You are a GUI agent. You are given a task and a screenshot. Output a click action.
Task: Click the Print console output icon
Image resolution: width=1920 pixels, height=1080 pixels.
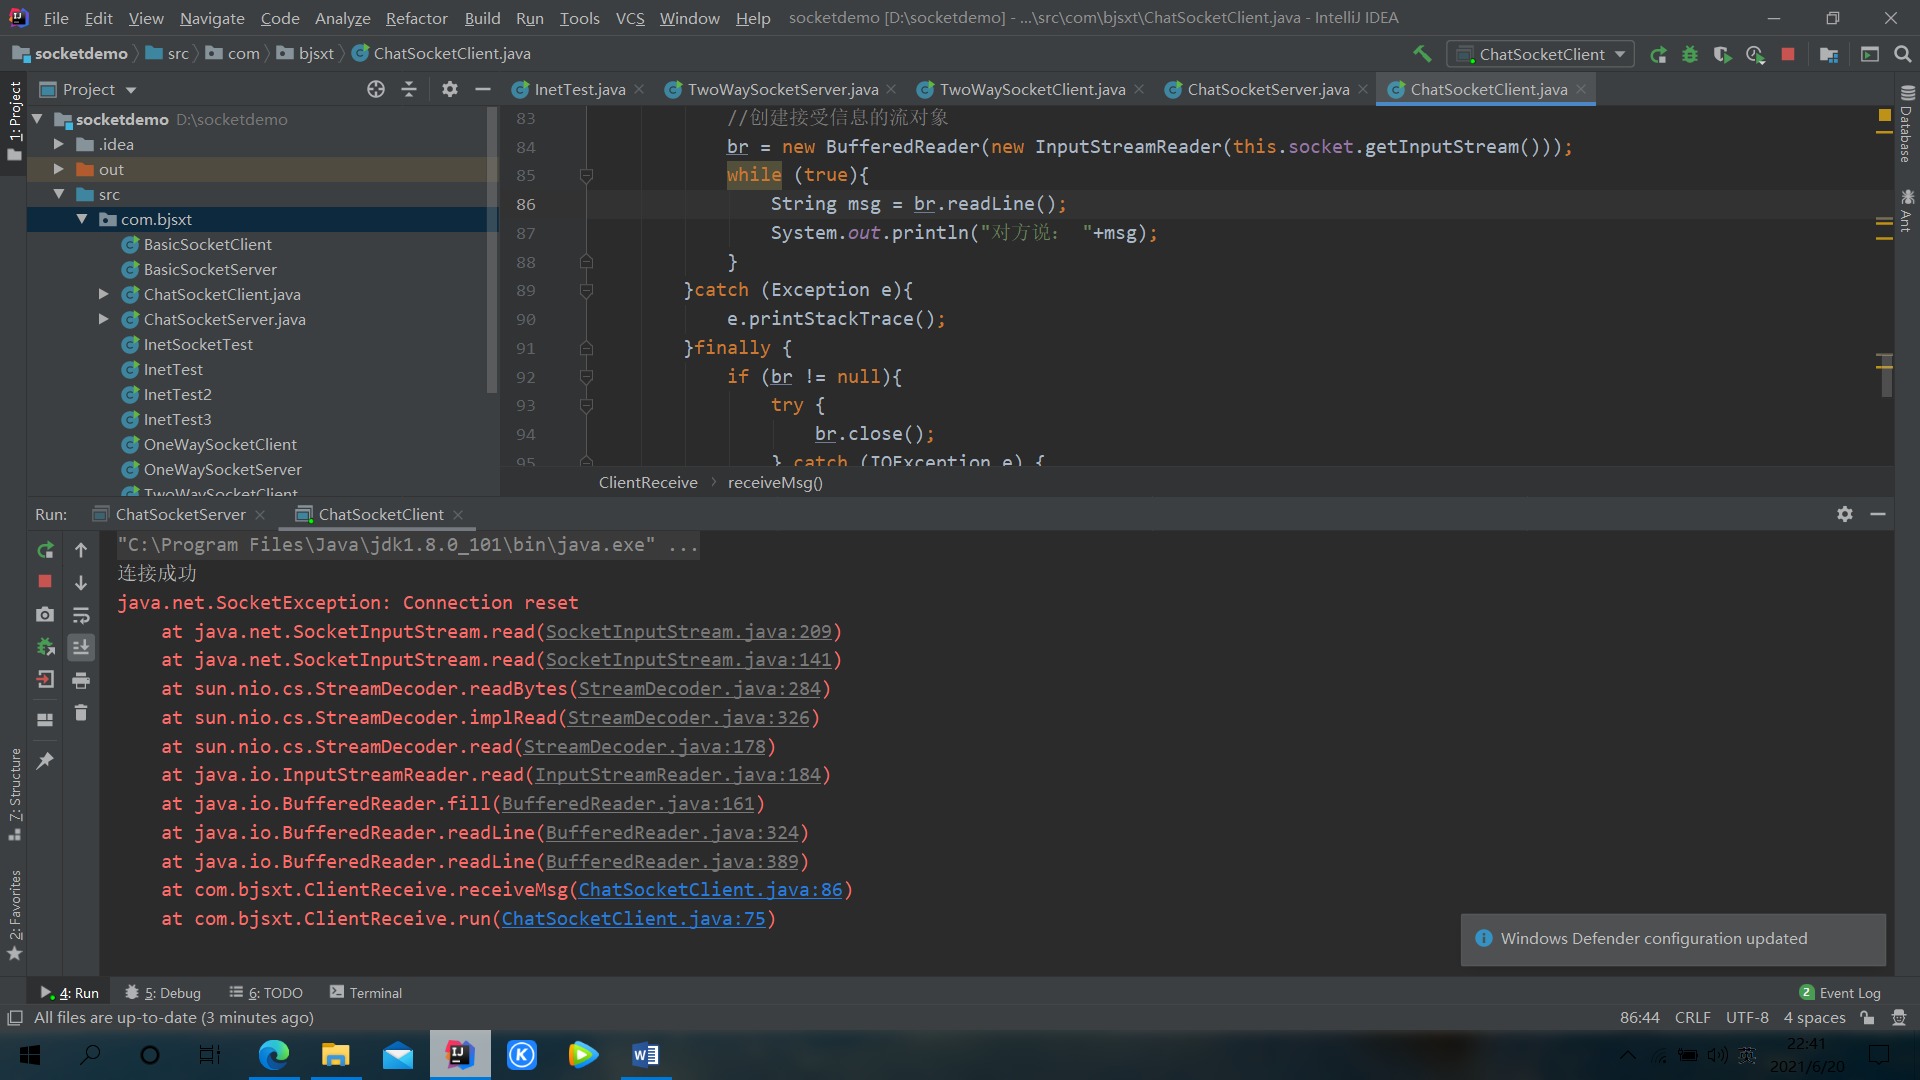[81, 681]
